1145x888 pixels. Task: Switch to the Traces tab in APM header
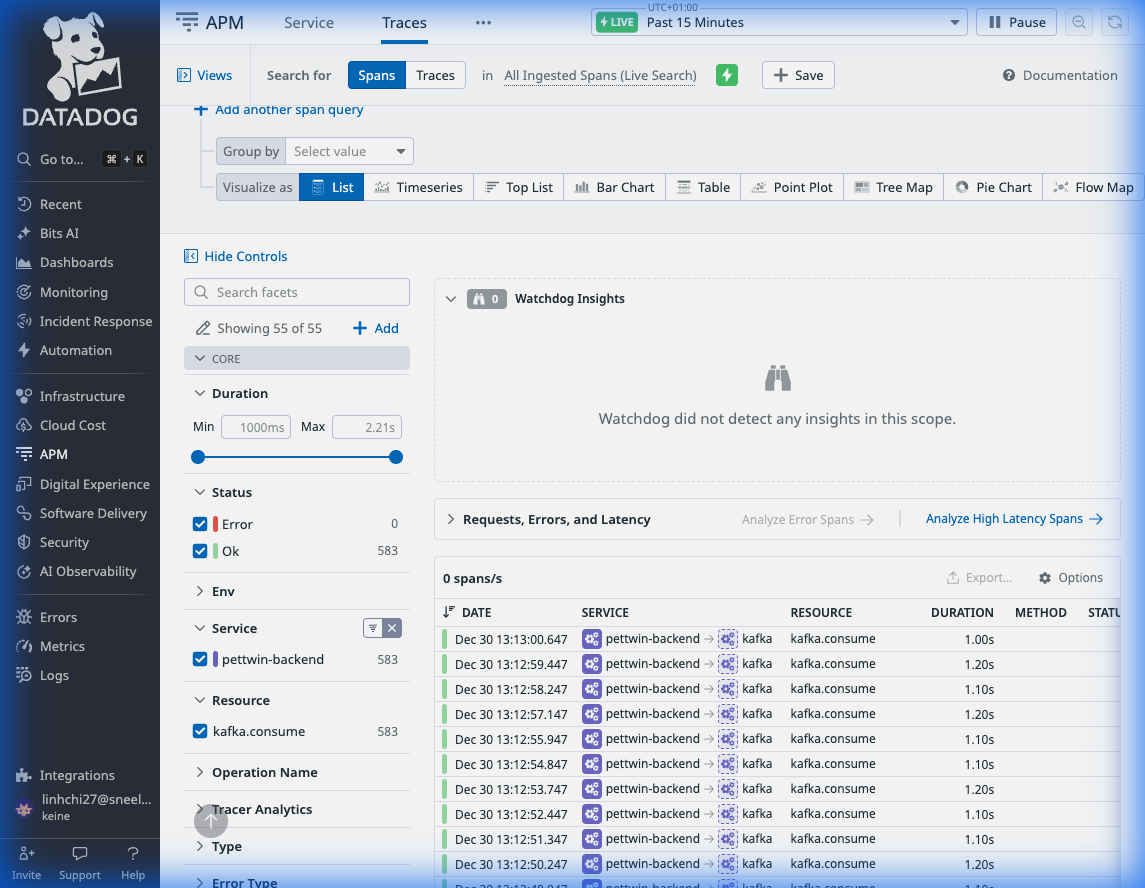point(404,23)
